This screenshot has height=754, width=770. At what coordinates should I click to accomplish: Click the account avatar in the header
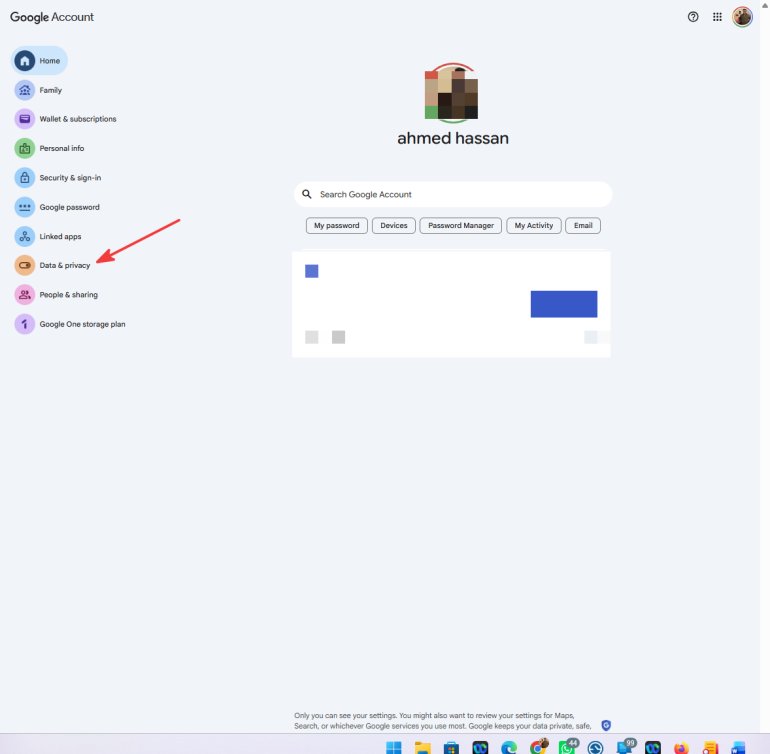(742, 17)
